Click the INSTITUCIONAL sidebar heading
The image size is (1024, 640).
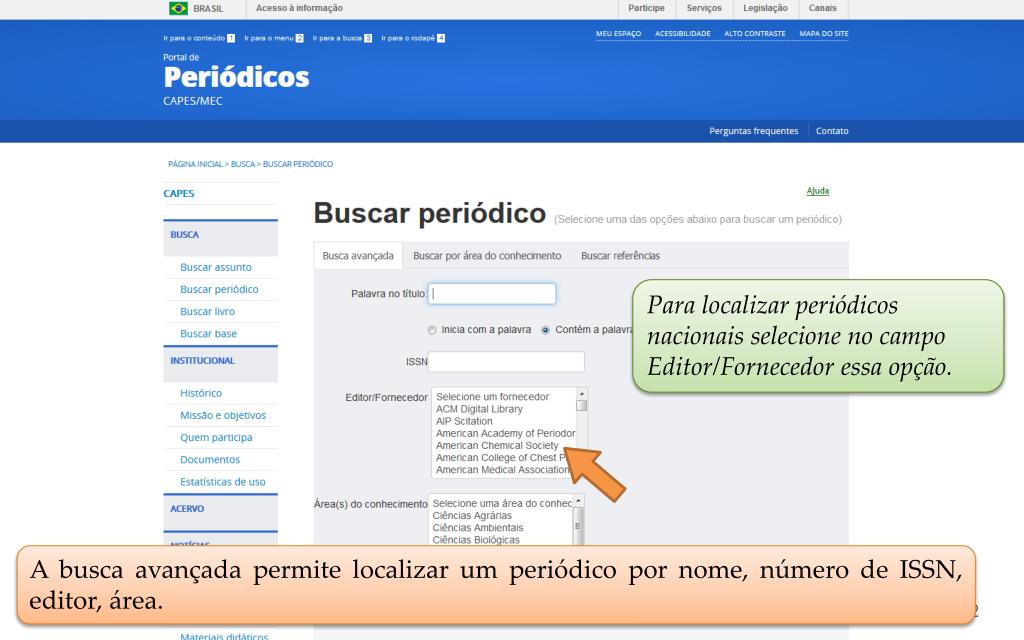[x=202, y=360]
